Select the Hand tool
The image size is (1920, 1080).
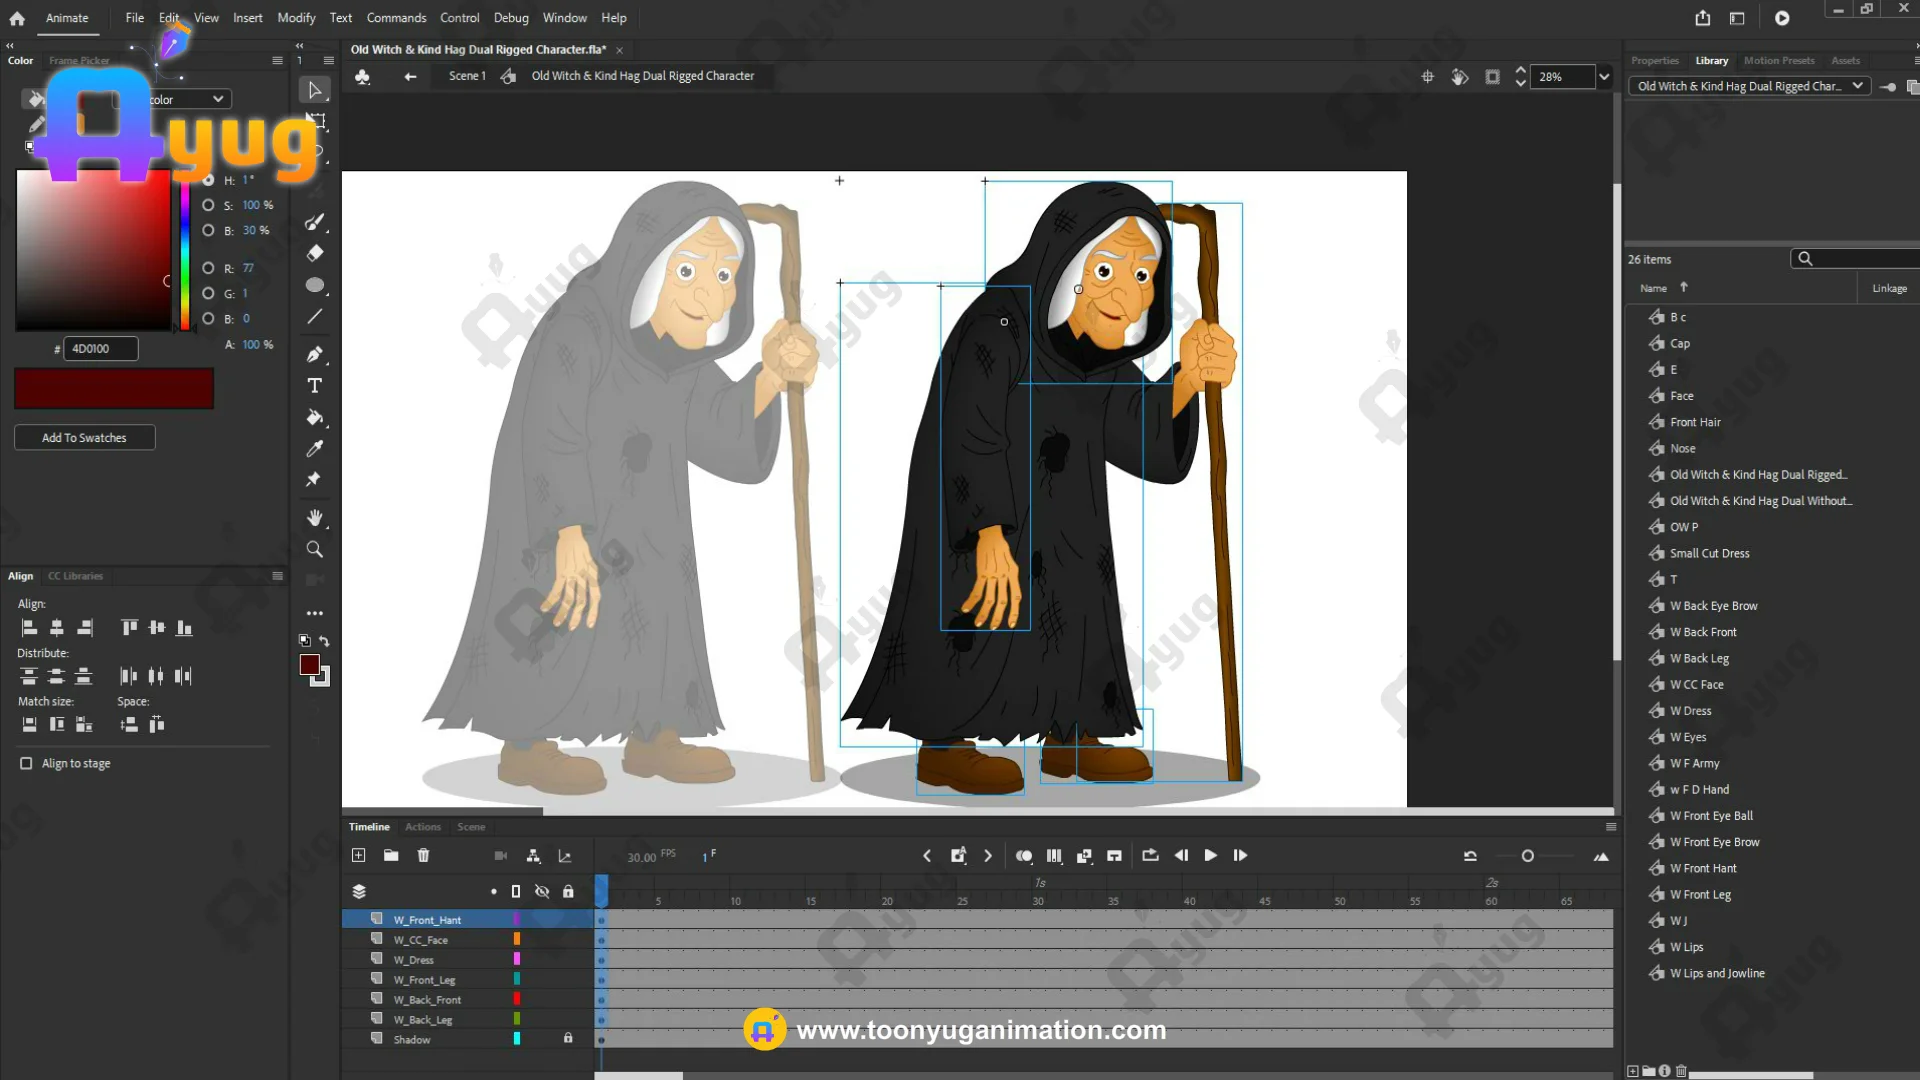coord(314,518)
